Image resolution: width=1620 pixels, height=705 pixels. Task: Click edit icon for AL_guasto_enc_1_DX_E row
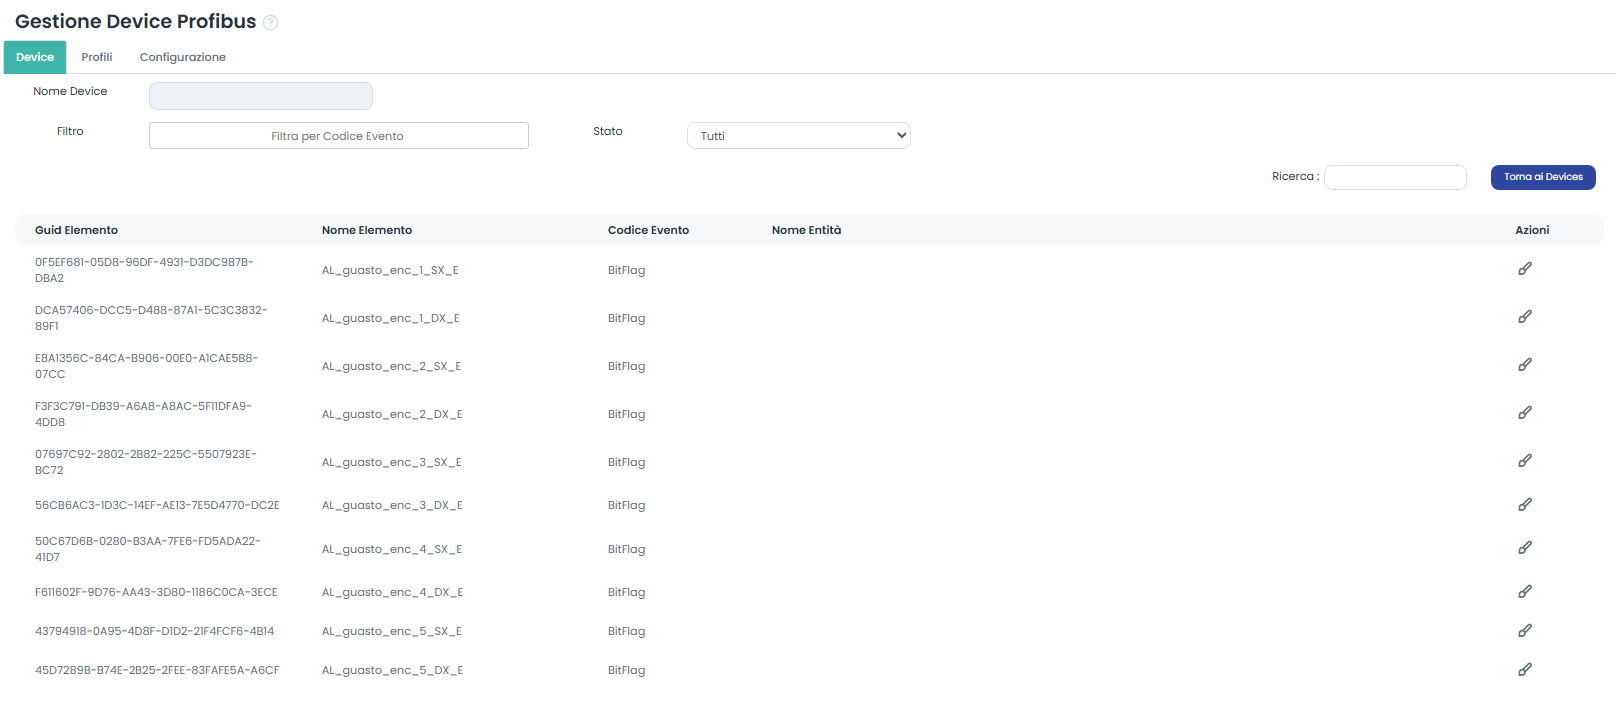tap(1524, 317)
